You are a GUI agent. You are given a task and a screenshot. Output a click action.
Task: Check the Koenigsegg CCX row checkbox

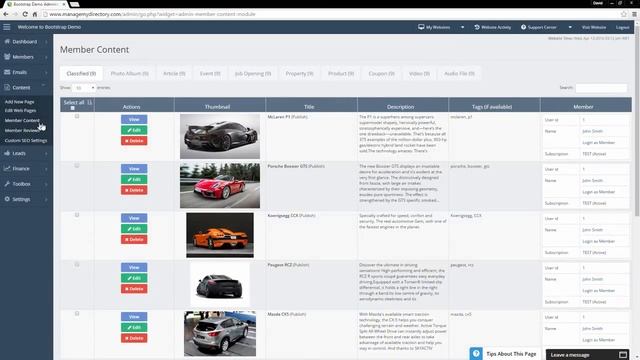pyautogui.click(x=77, y=215)
